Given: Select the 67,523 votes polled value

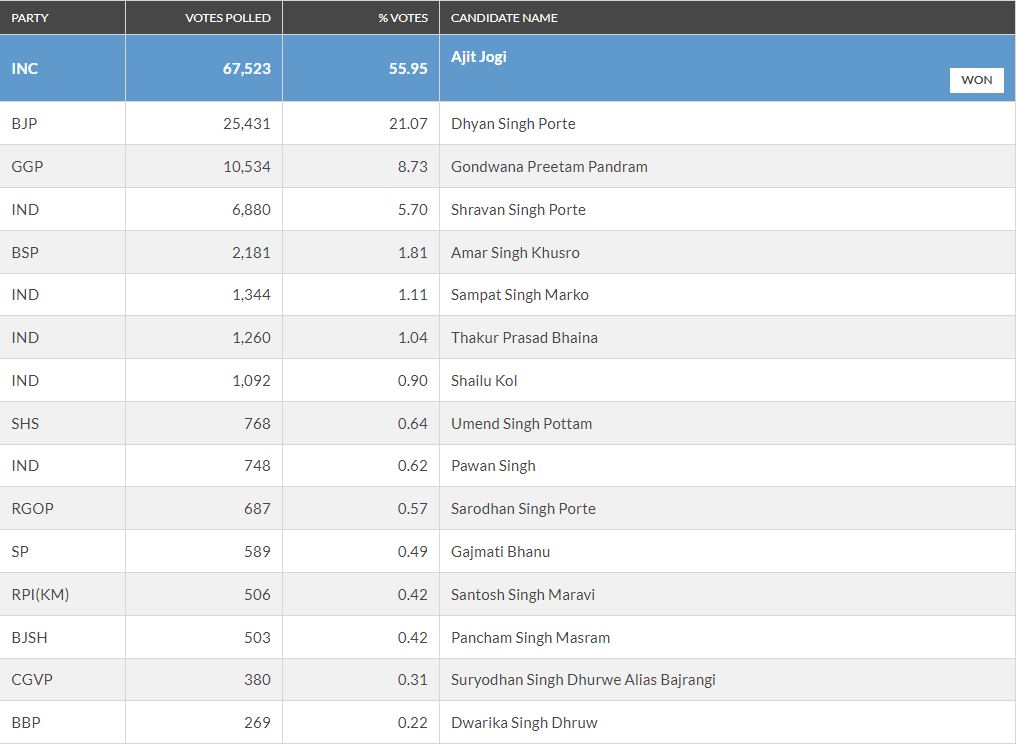Looking at the screenshot, I should pos(246,69).
